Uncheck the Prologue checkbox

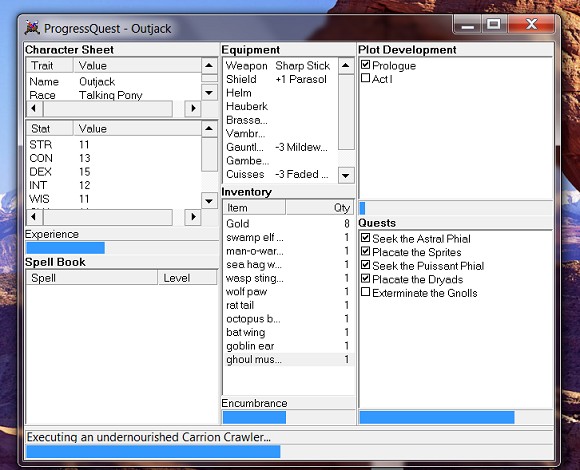(x=365, y=65)
